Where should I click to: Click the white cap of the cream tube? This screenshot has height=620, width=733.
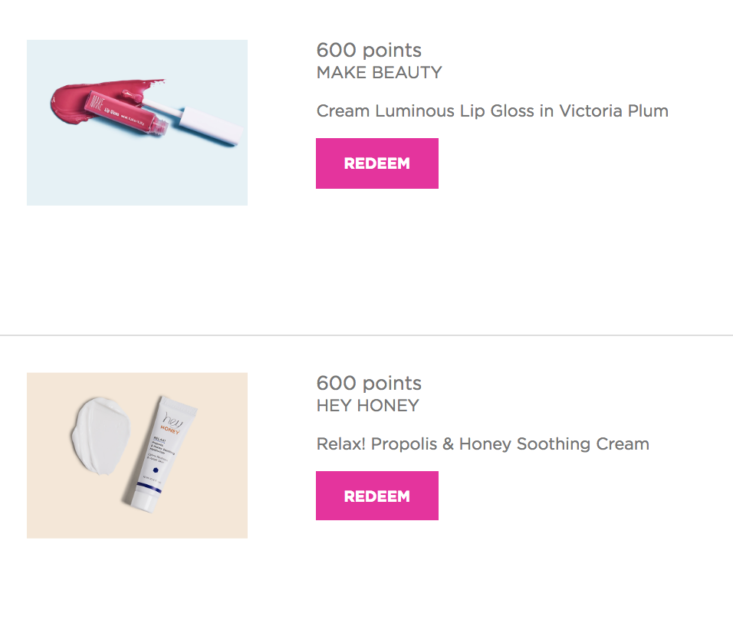pos(144,501)
